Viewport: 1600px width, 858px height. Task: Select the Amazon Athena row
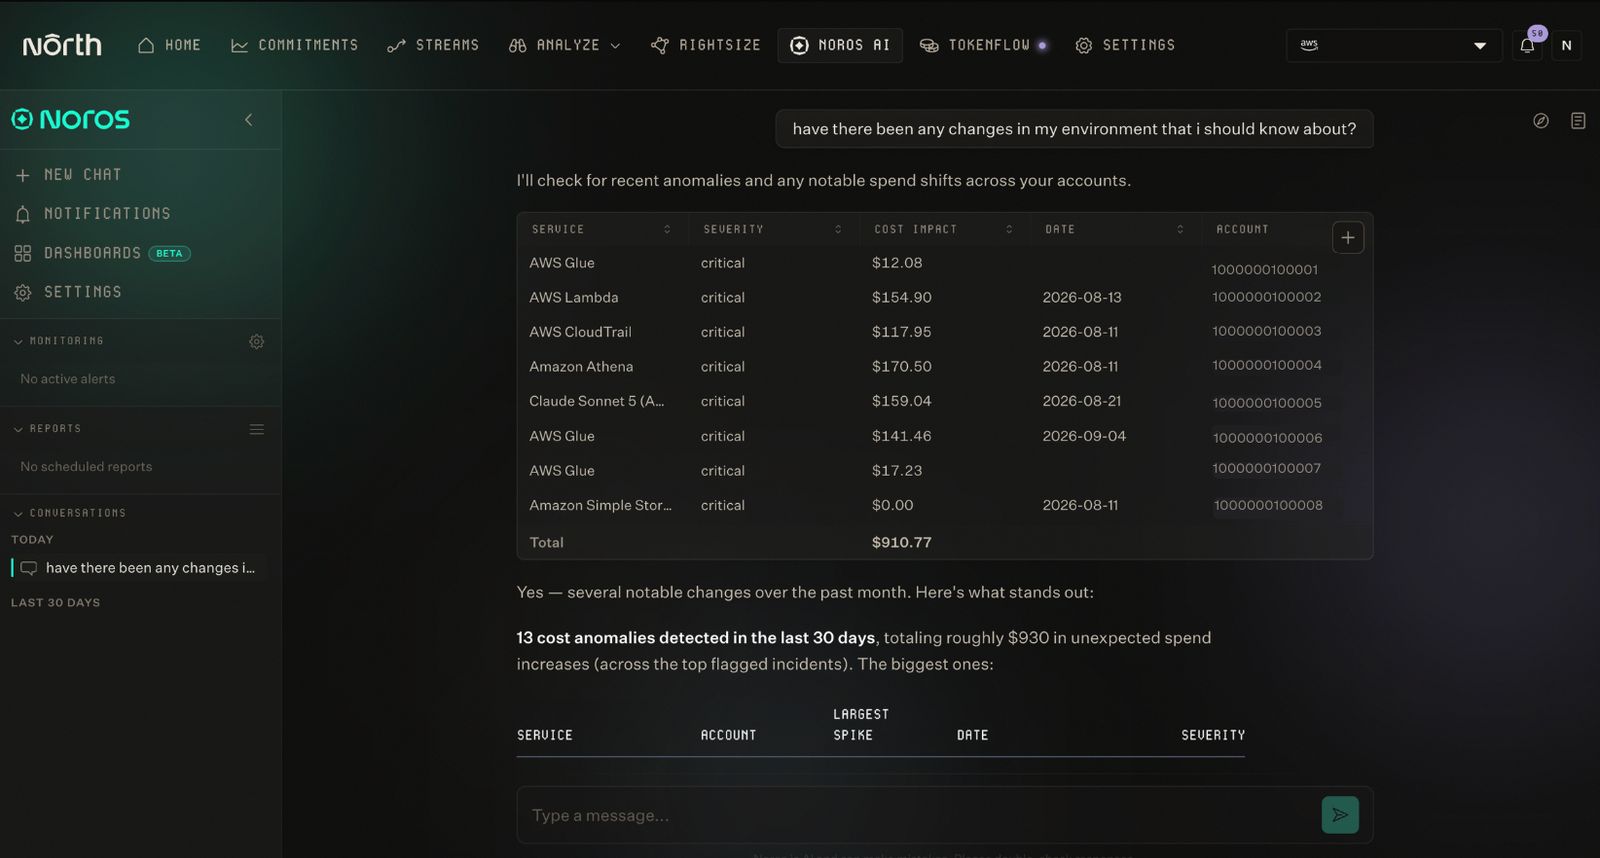click(x=944, y=366)
